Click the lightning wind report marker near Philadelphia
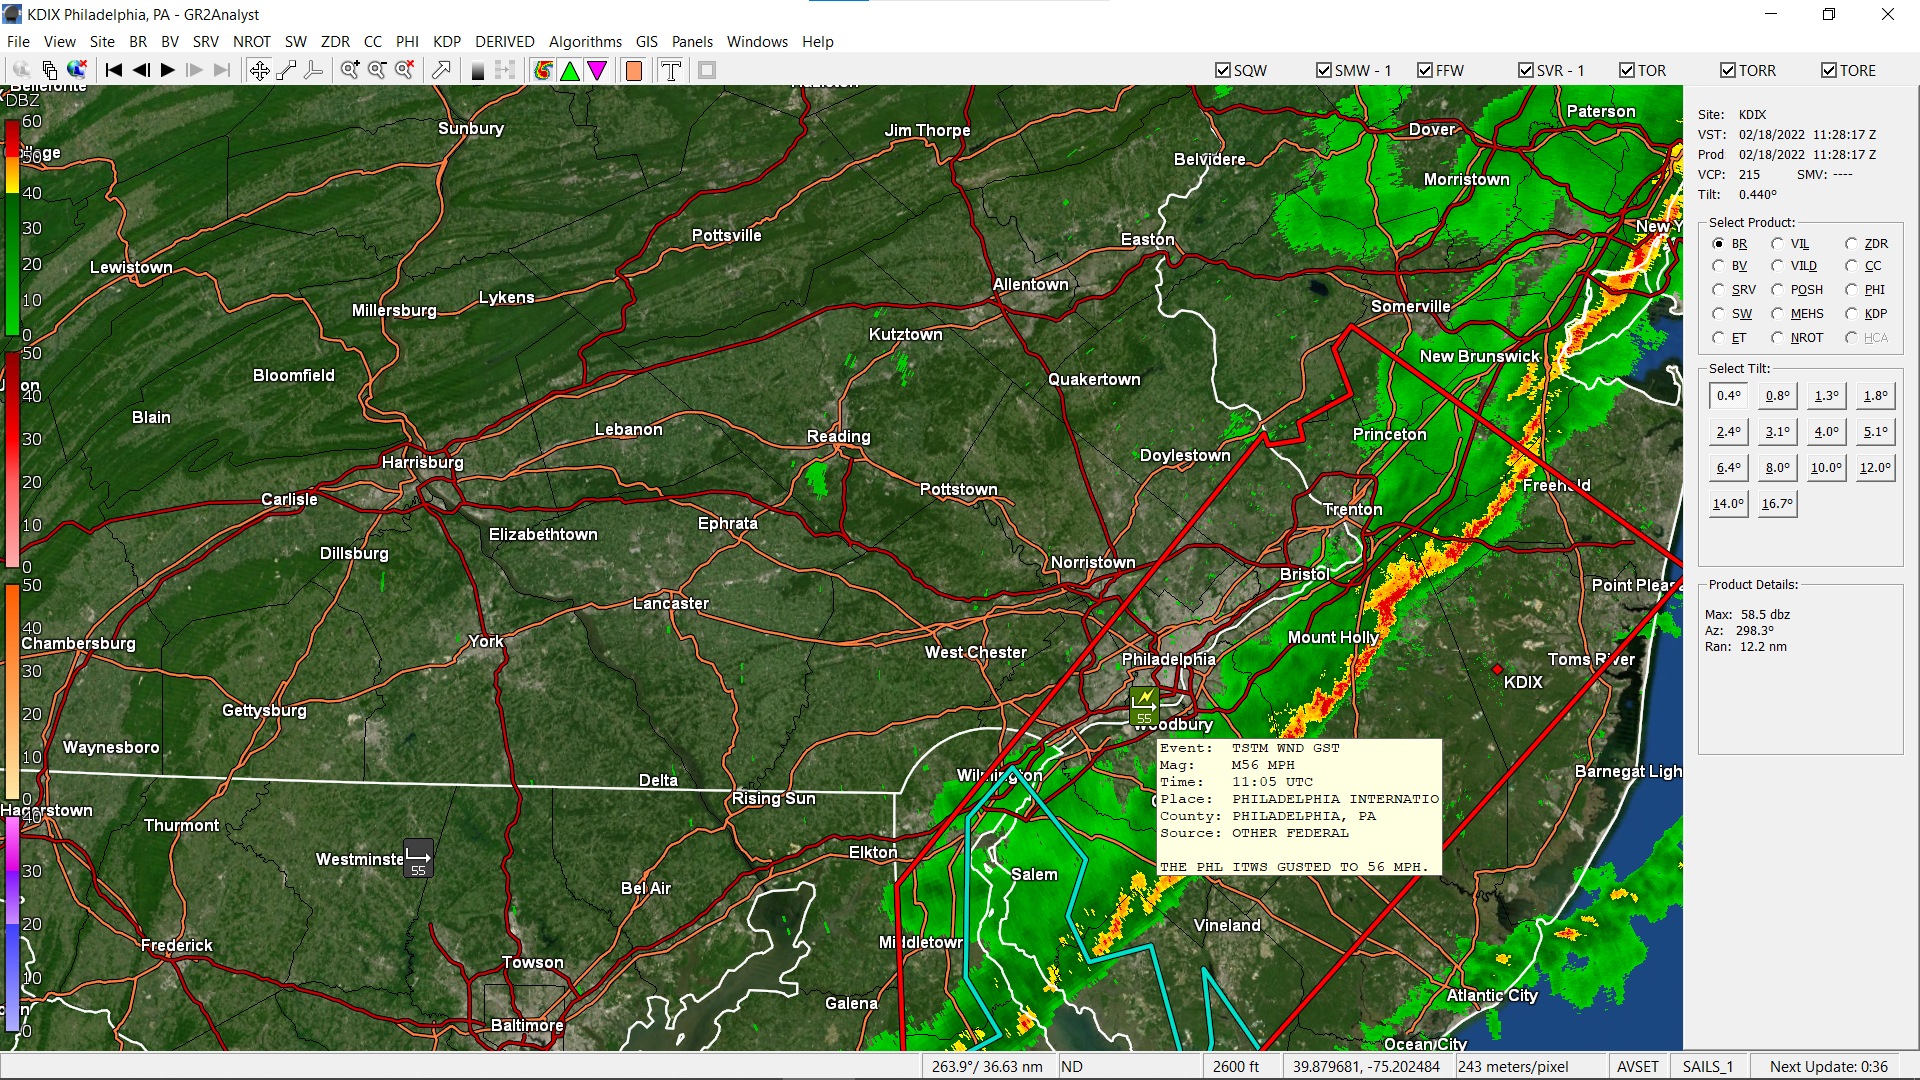Image resolution: width=1920 pixels, height=1080 pixels. 1144,705
